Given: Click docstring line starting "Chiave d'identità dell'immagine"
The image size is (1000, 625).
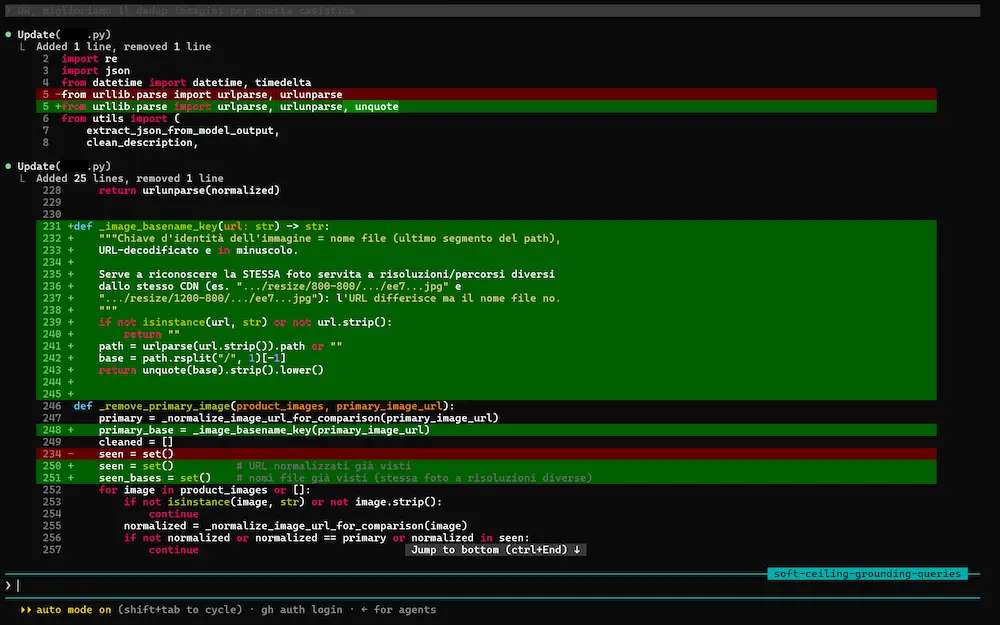Looking at the screenshot, I should click(x=487, y=239).
